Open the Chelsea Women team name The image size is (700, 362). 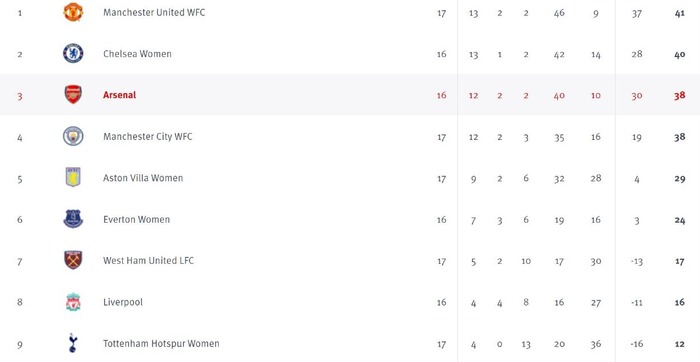[137, 54]
